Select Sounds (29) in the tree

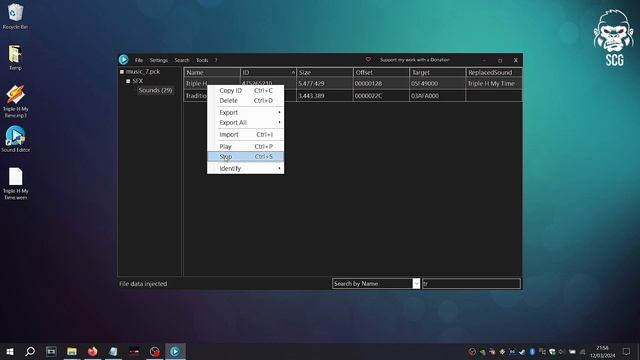pyautogui.click(x=155, y=90)
